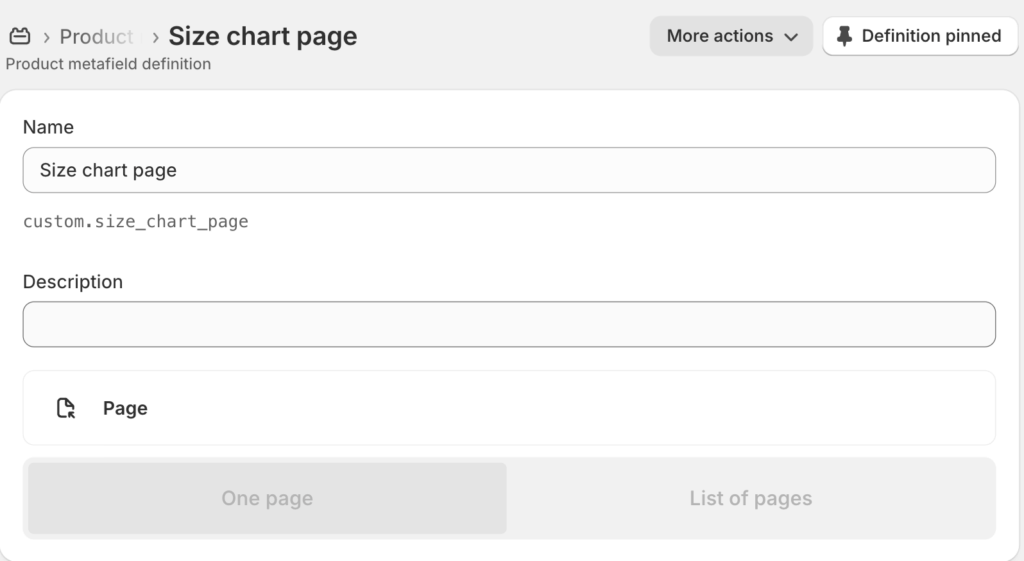The width and height of the screenshot is (1024, 561).
Task: Go back to the Product breadcrumb
Action: coord(96,37)
